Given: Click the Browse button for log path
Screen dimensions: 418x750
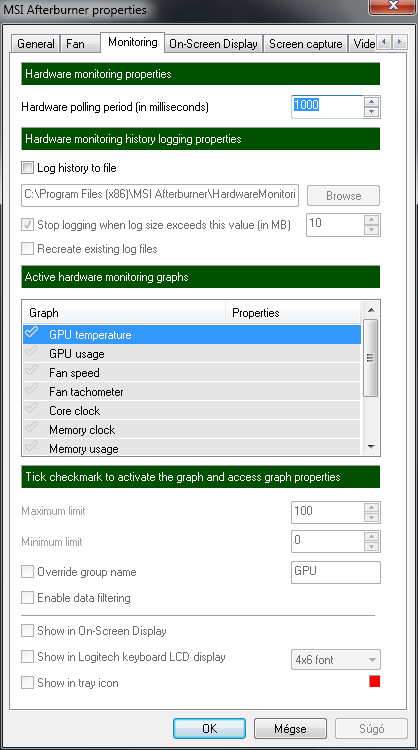Looking at the screenshot, I should click(343, 196).
